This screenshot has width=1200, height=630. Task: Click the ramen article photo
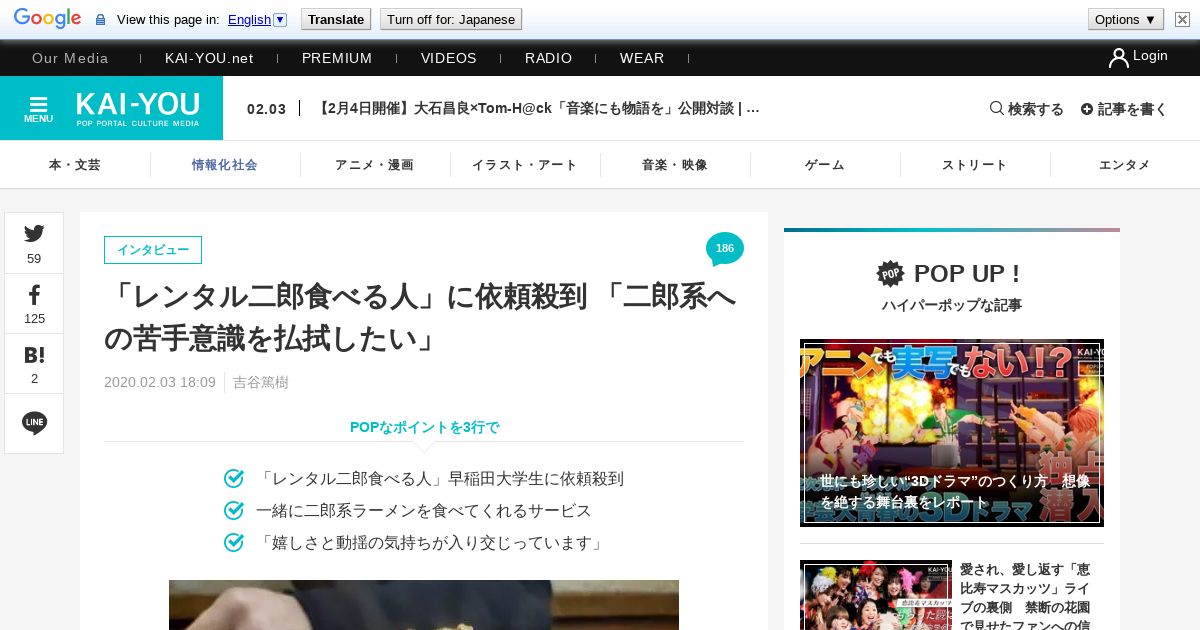[424, 605]
